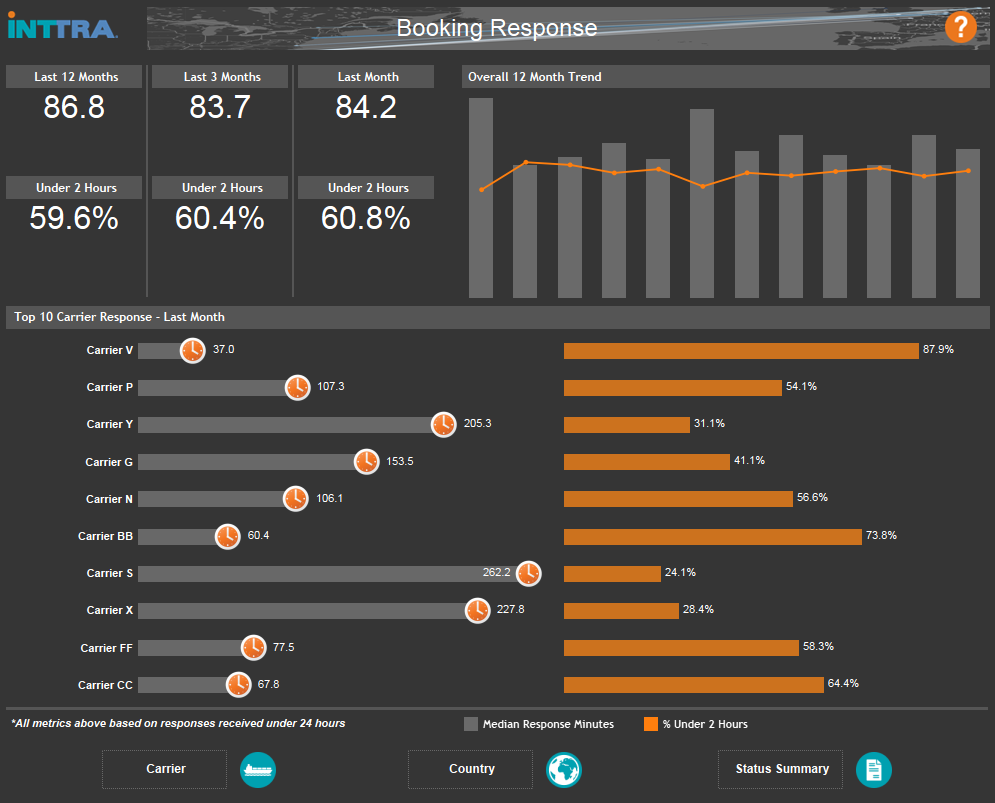This screenshot has width=995, height=803.
Task: Click Carrier V clock marker
Action: pyautogui.click(x=192, y=350)
